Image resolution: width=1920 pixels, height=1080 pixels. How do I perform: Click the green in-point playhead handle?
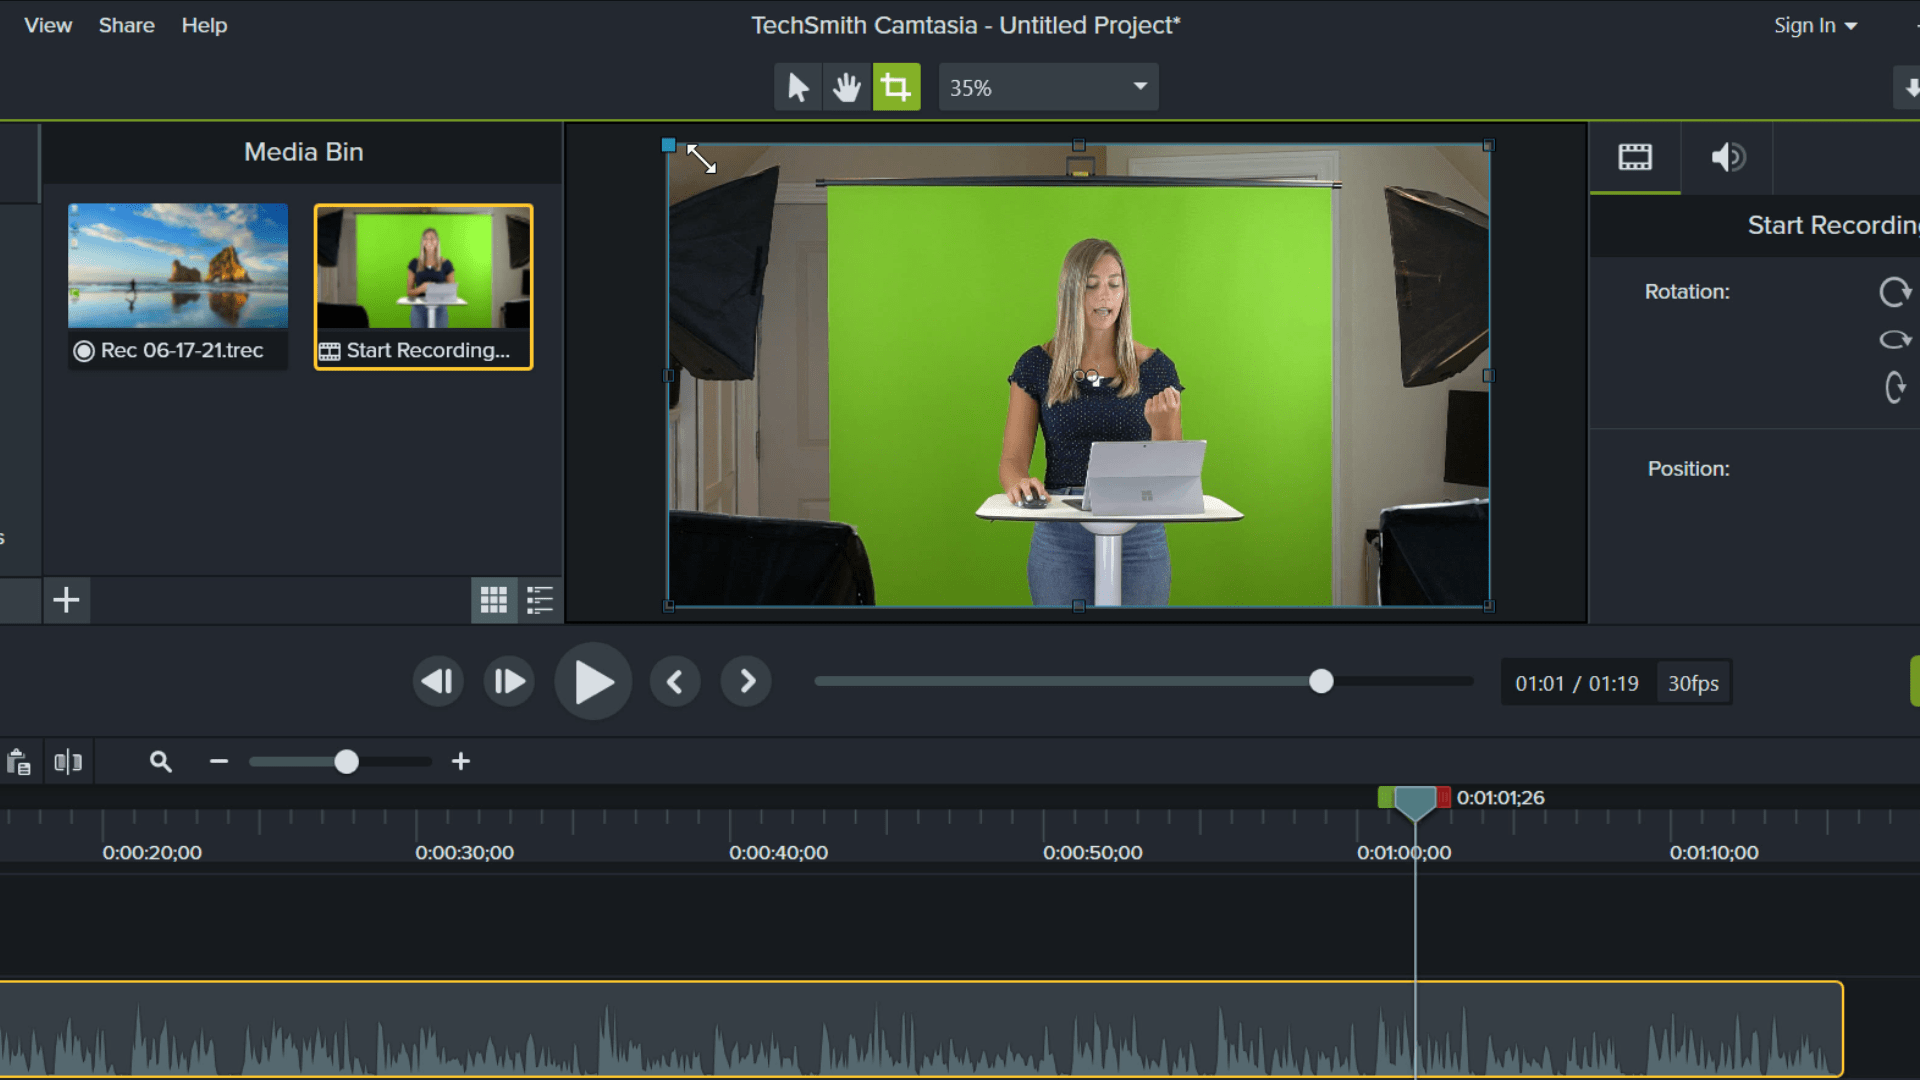tap(1385, 797)
